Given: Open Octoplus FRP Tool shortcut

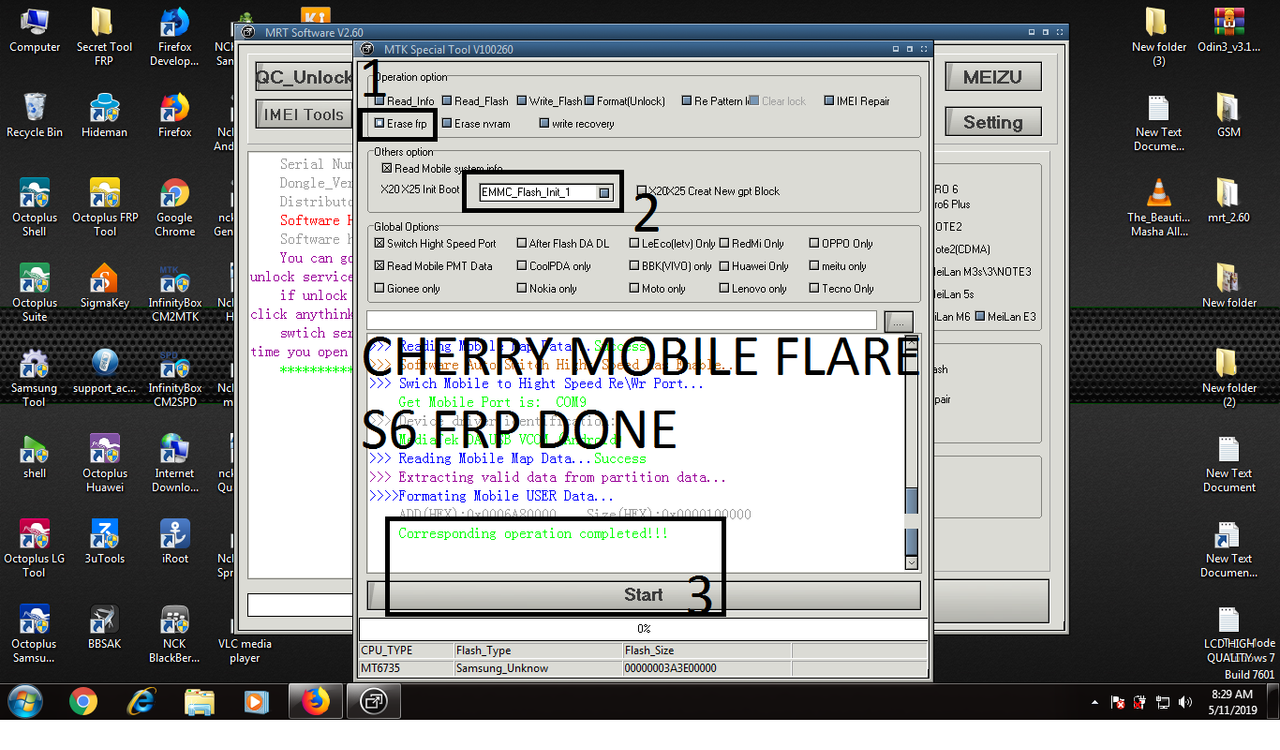Looking at the screenshot, I should 104,207.
